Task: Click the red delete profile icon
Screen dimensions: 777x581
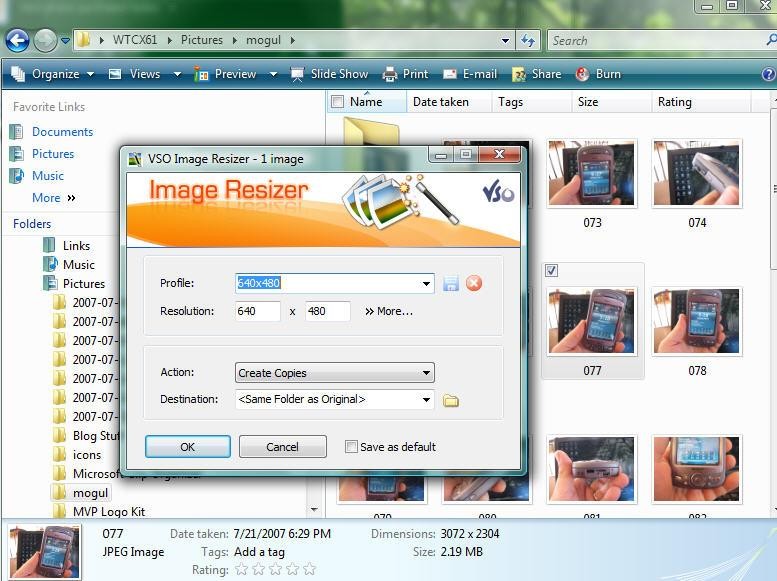Action: click(474, 284)
